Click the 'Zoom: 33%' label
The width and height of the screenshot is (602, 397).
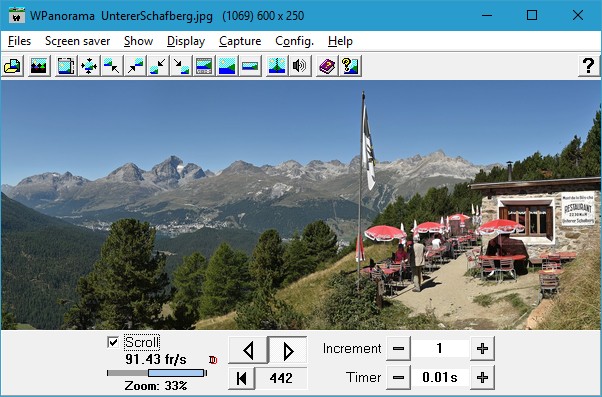coord(156,385)
